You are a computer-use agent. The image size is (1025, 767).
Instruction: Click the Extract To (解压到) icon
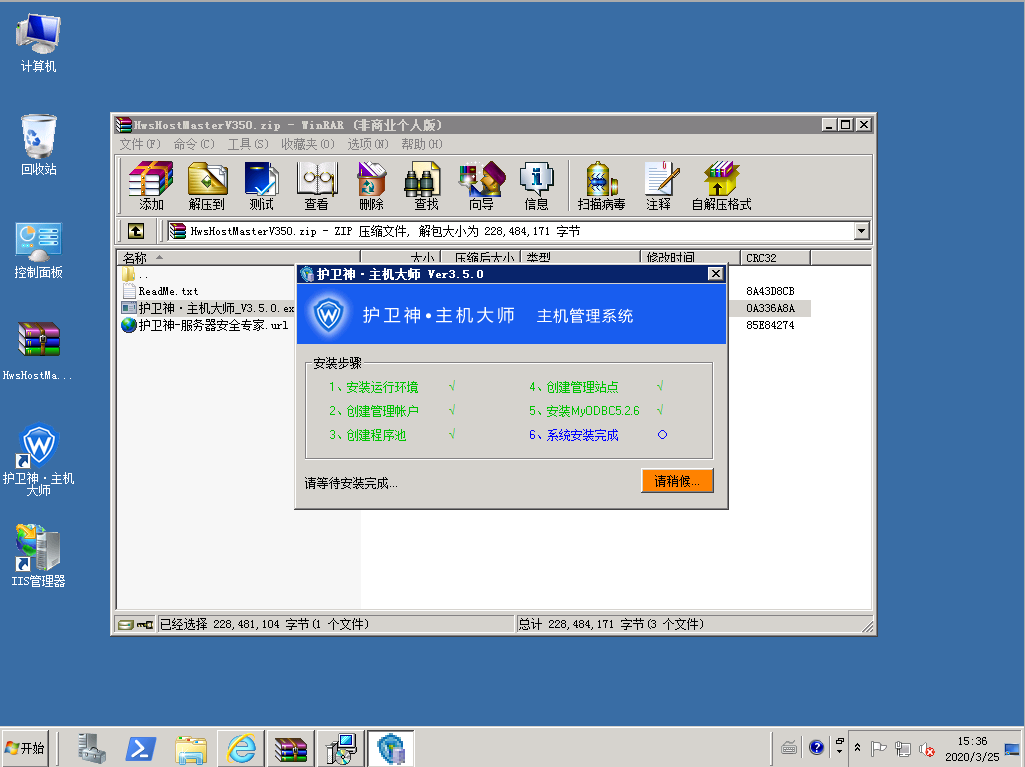tap(207, 186)
